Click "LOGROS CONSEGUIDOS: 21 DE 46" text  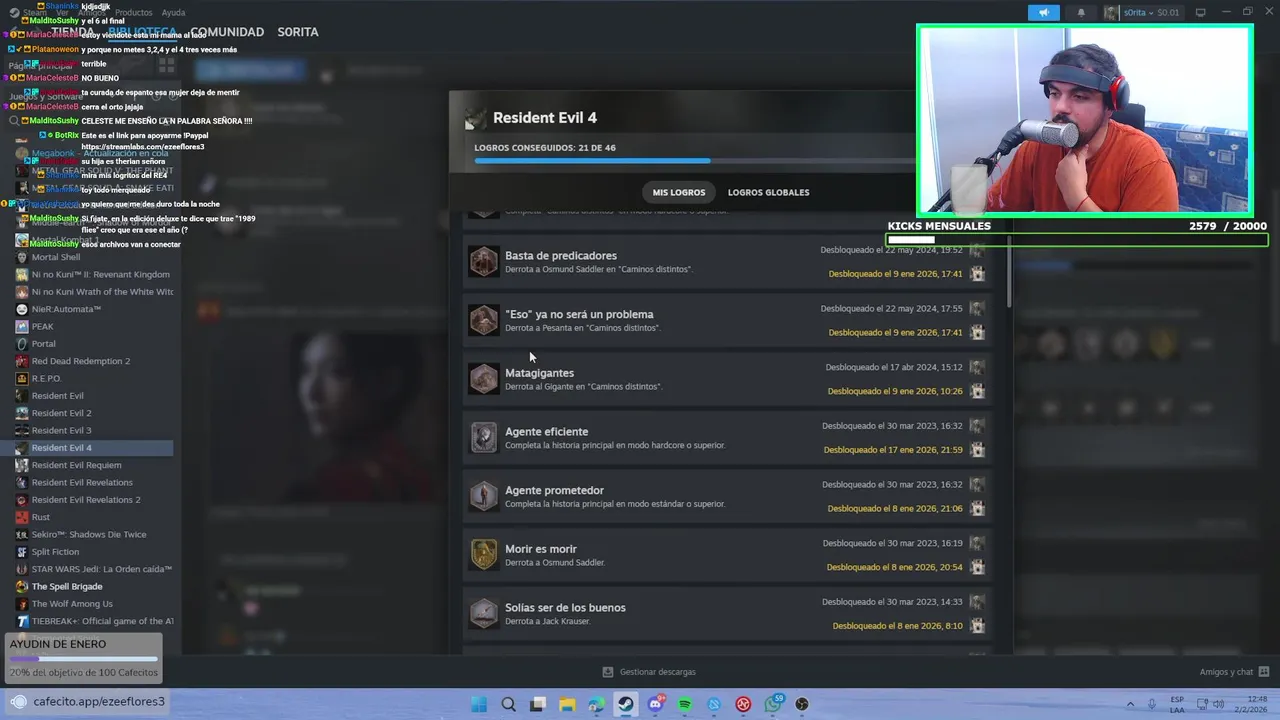(545, 147)
